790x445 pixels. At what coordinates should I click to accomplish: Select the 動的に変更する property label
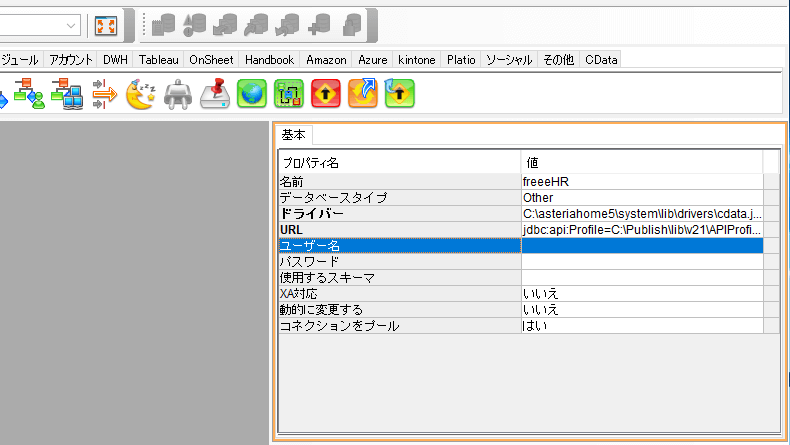400,309
